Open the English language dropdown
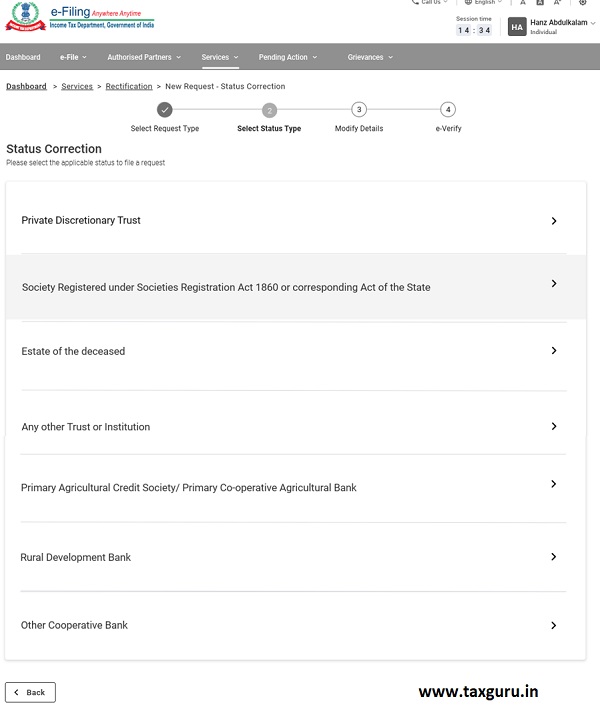600x705 pixels. pyautogui.click(x=486, y=3)
